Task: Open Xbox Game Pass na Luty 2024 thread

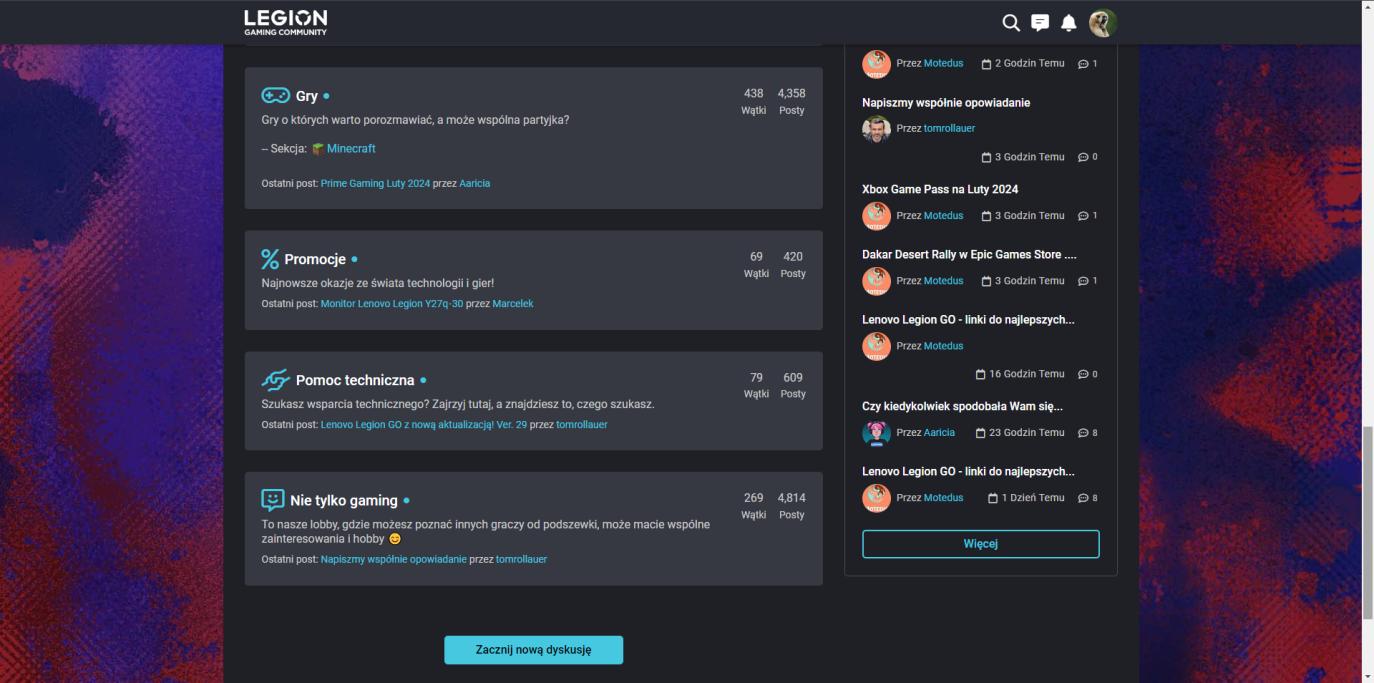Action: [940, 189]
